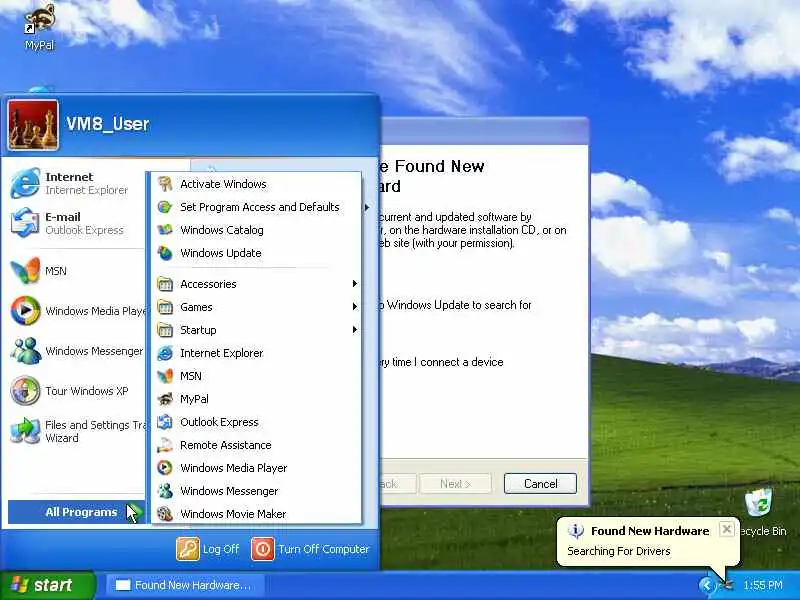
Task: Click the Games folder icon
Action: (x=165, y=307)
